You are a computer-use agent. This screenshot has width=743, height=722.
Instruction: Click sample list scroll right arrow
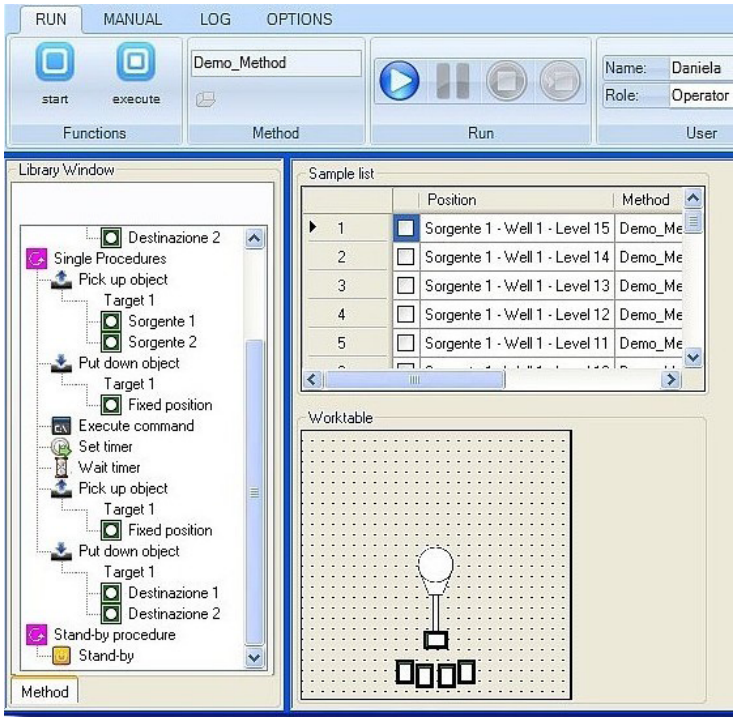(x=671, y=379)
